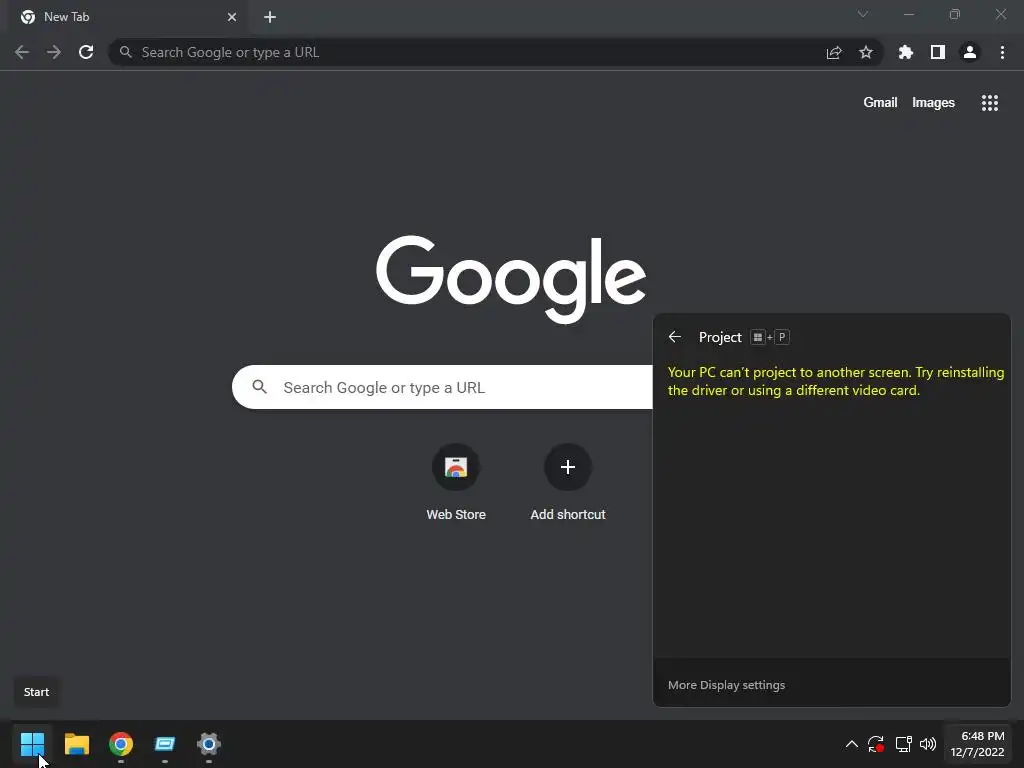Click the volume speaker tray icon
This screenshot has height=768, width=1024.
[x=928, y=744]
